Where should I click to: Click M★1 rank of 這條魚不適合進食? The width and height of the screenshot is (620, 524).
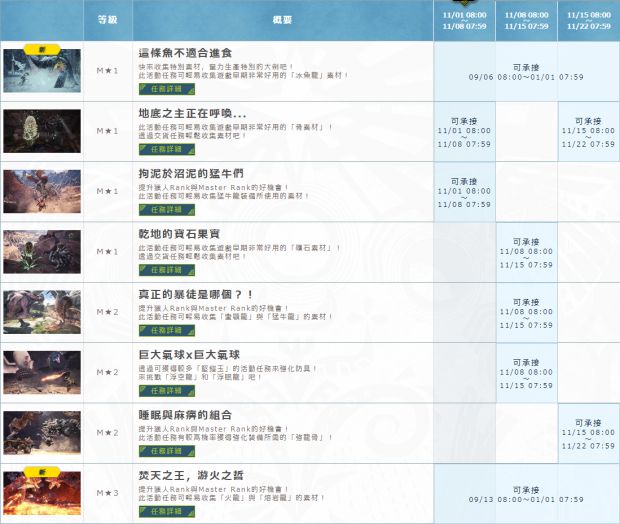pos(108,71)
